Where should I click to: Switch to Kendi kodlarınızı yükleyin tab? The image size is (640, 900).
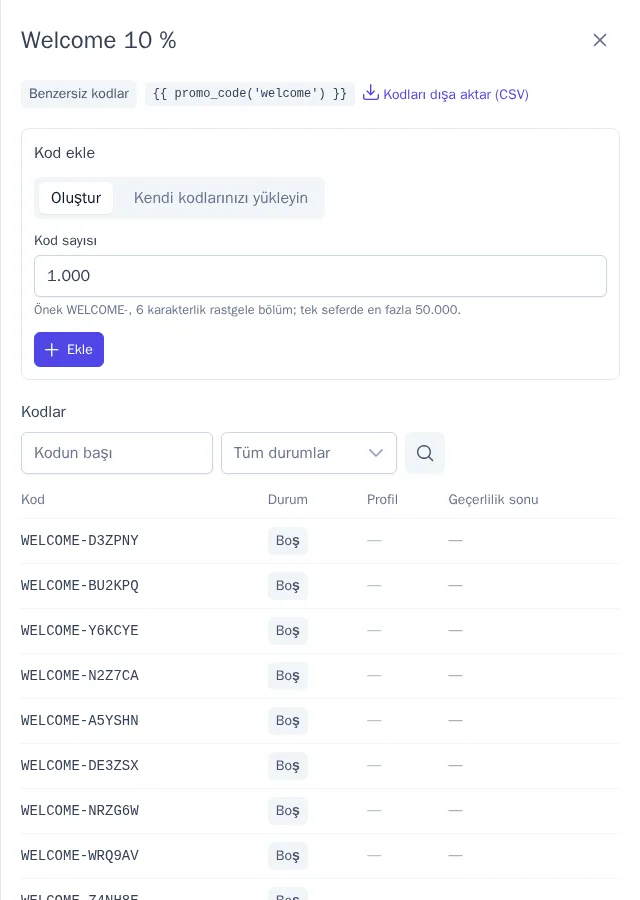pyautogui.click(x=220, y=198)
